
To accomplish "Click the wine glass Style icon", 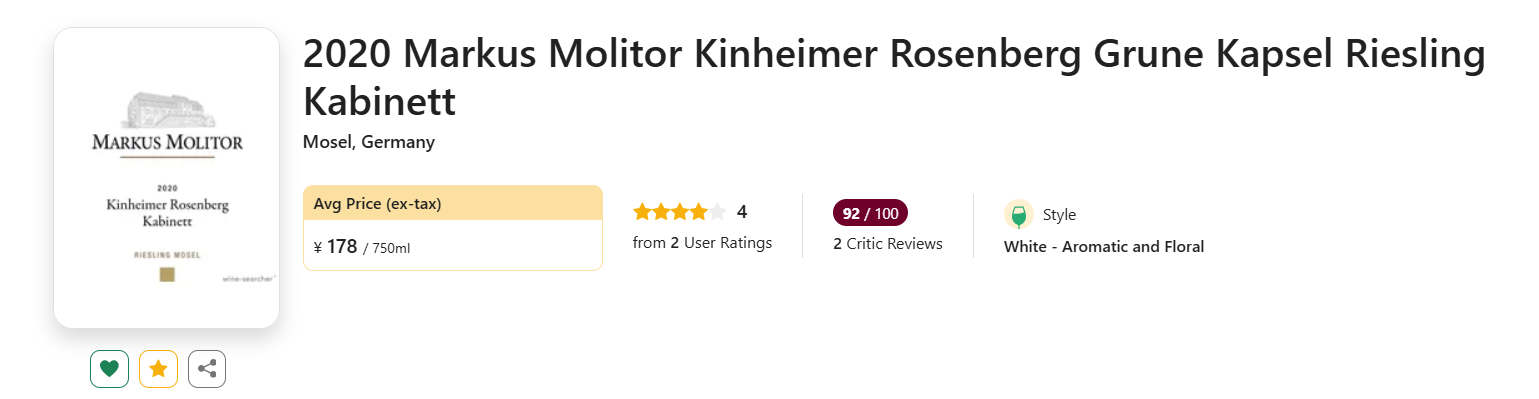I will pos(1019,215).
